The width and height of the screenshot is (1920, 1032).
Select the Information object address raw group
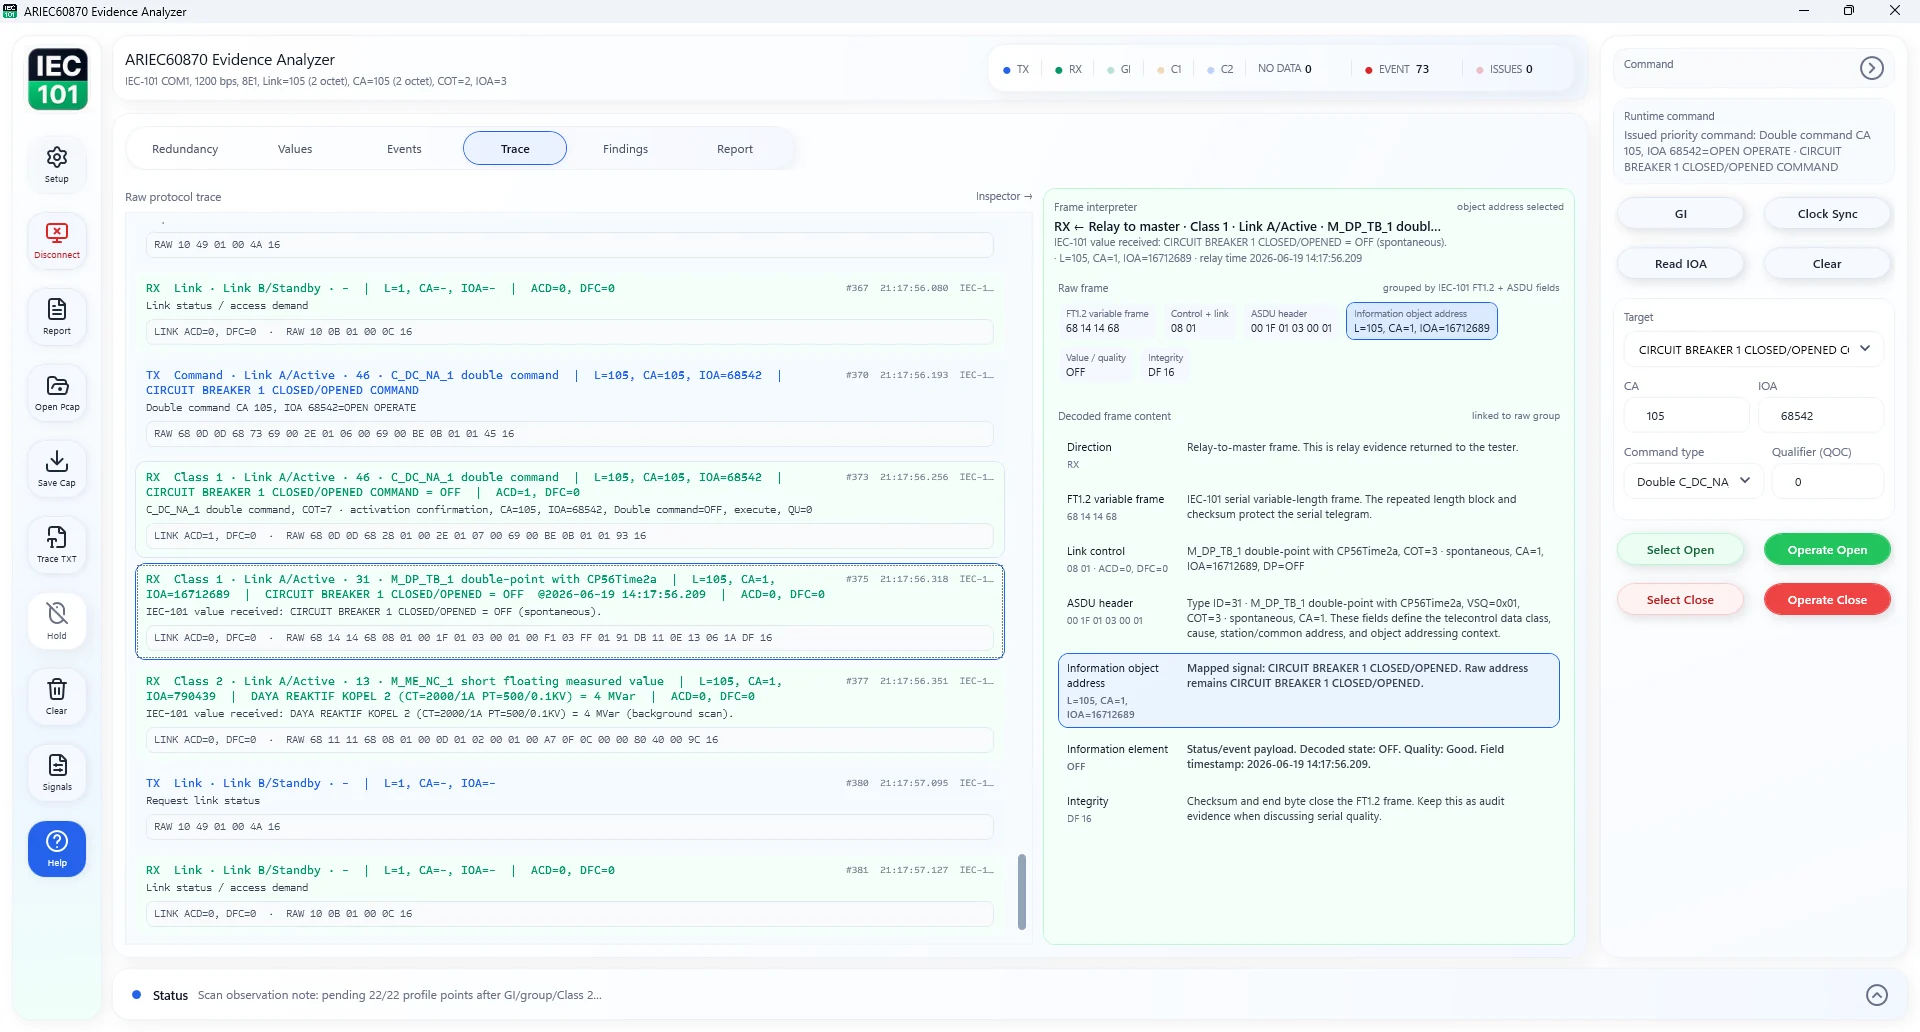1422,321
